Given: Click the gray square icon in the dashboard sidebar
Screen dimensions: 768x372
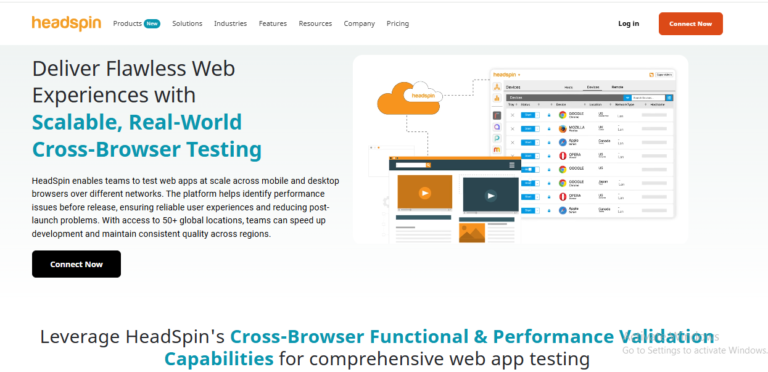Looking at the screenshot, I should pos(497,116).
